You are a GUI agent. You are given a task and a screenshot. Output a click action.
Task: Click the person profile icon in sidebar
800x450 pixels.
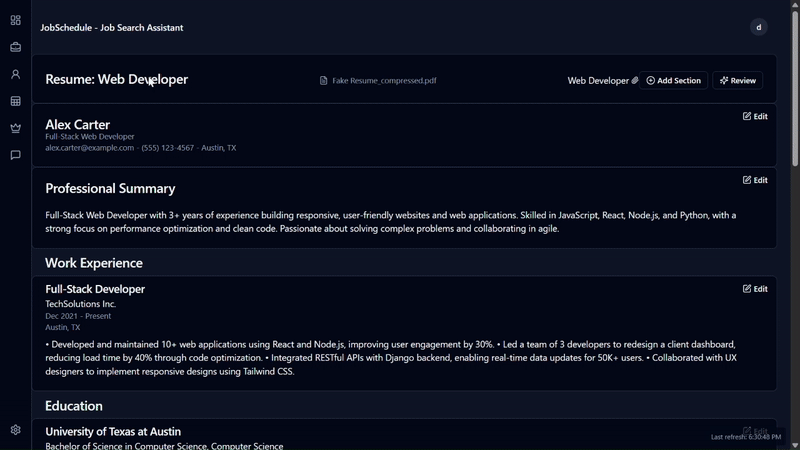pos(15,74)
